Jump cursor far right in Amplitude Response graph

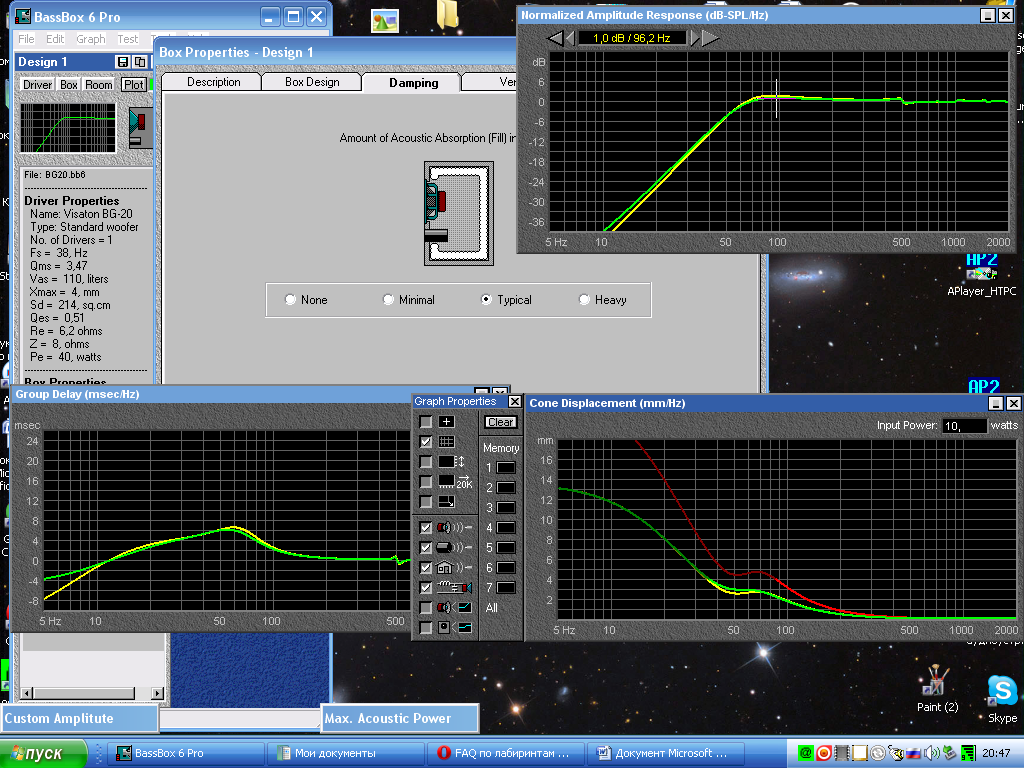click(x=711, y=38)
